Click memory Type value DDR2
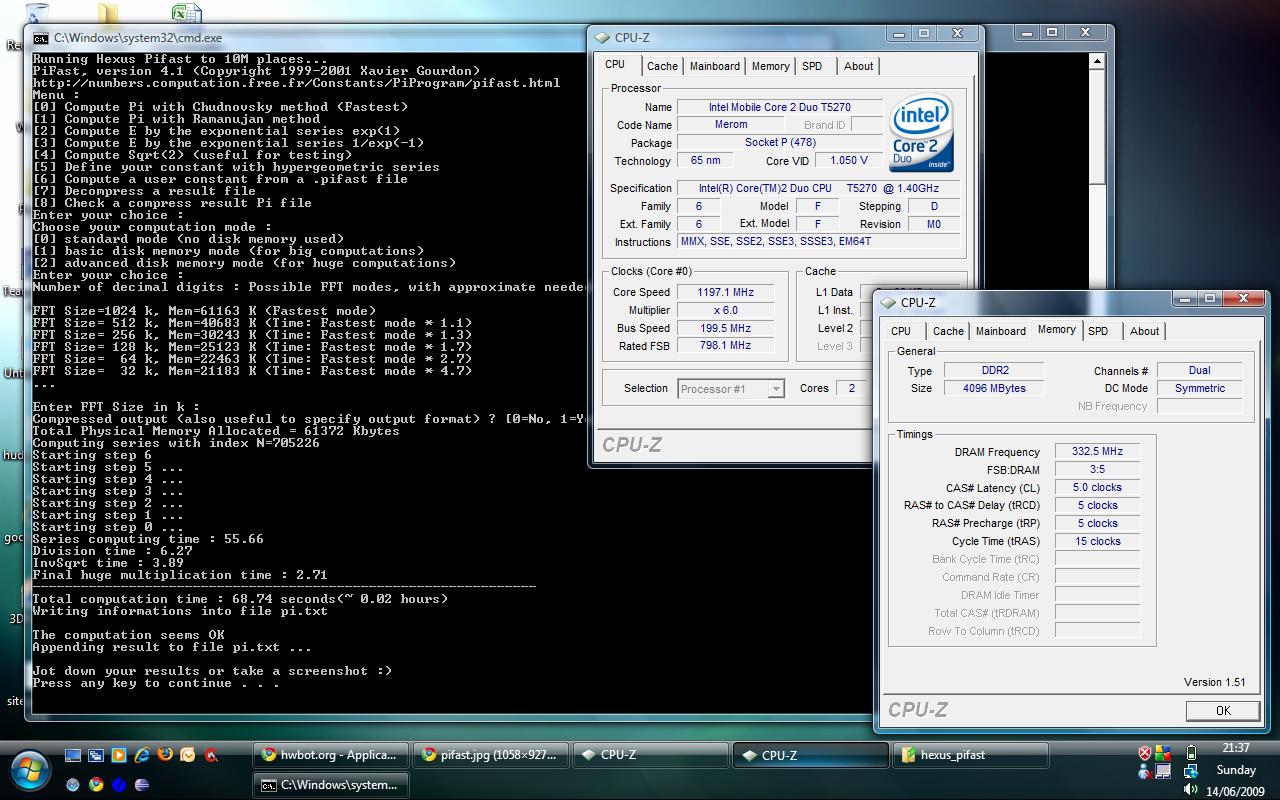This screenshot has width=1280, height=800. pos(994,370)
